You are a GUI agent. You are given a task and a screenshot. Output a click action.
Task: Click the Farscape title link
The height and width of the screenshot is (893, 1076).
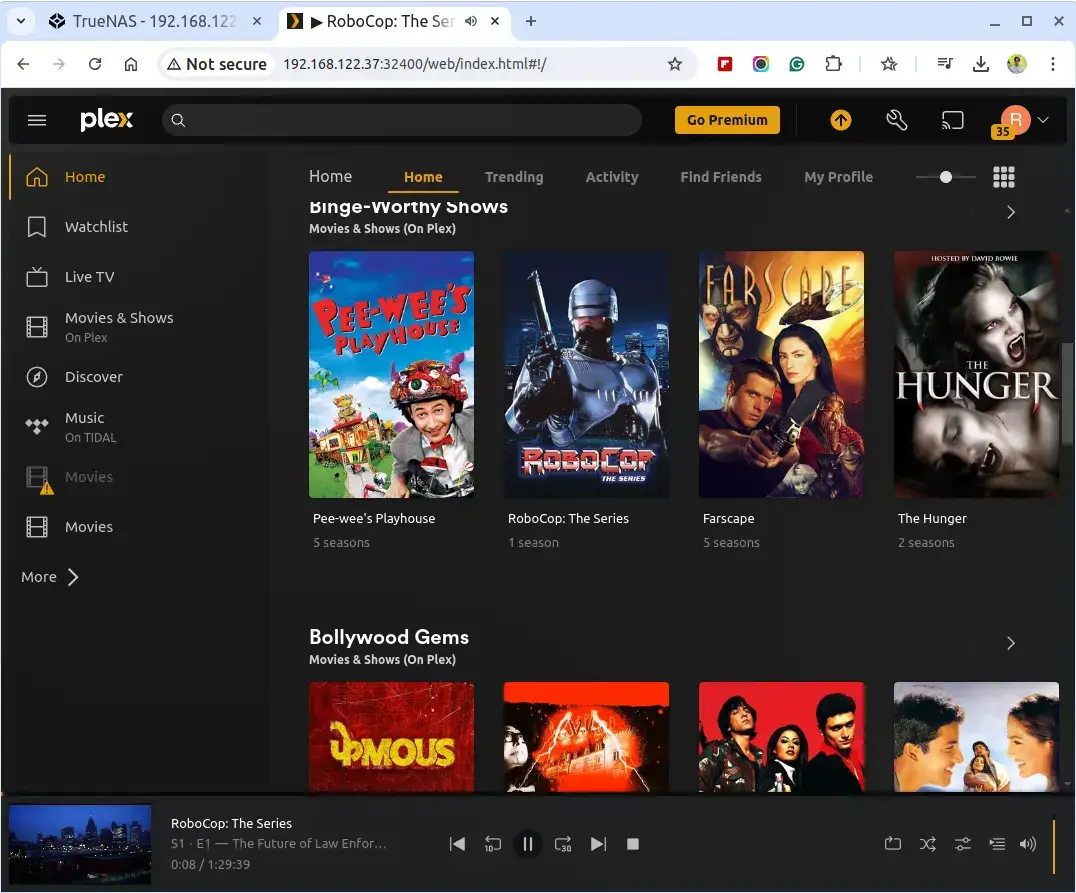pyautogui.click(x=728, y=519)
